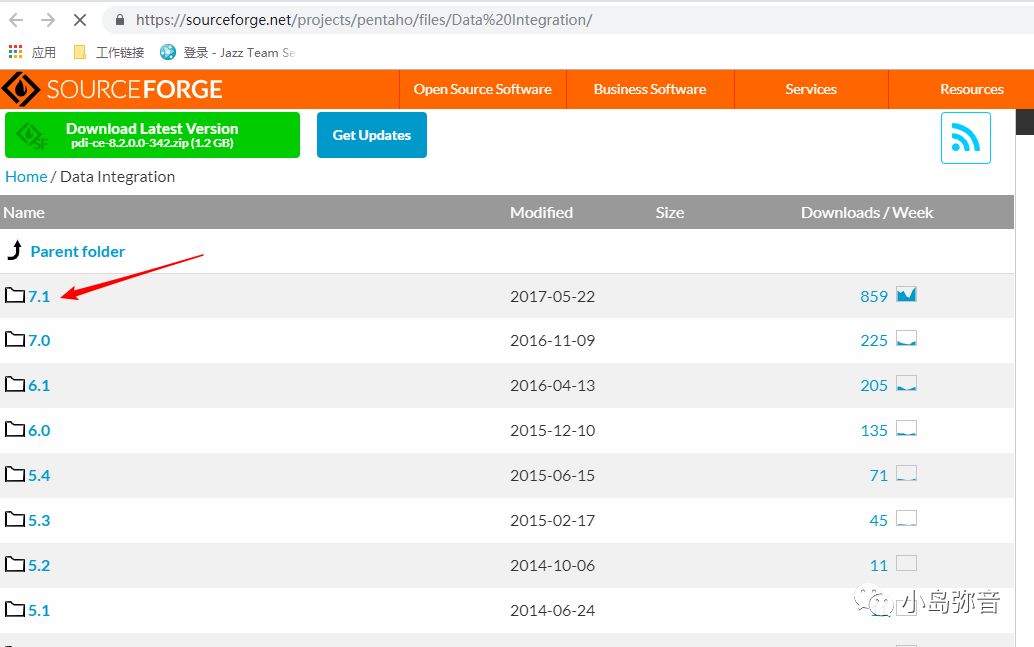
Task: Click the Home breadcrumb link
Action: [x=26, y=176]
